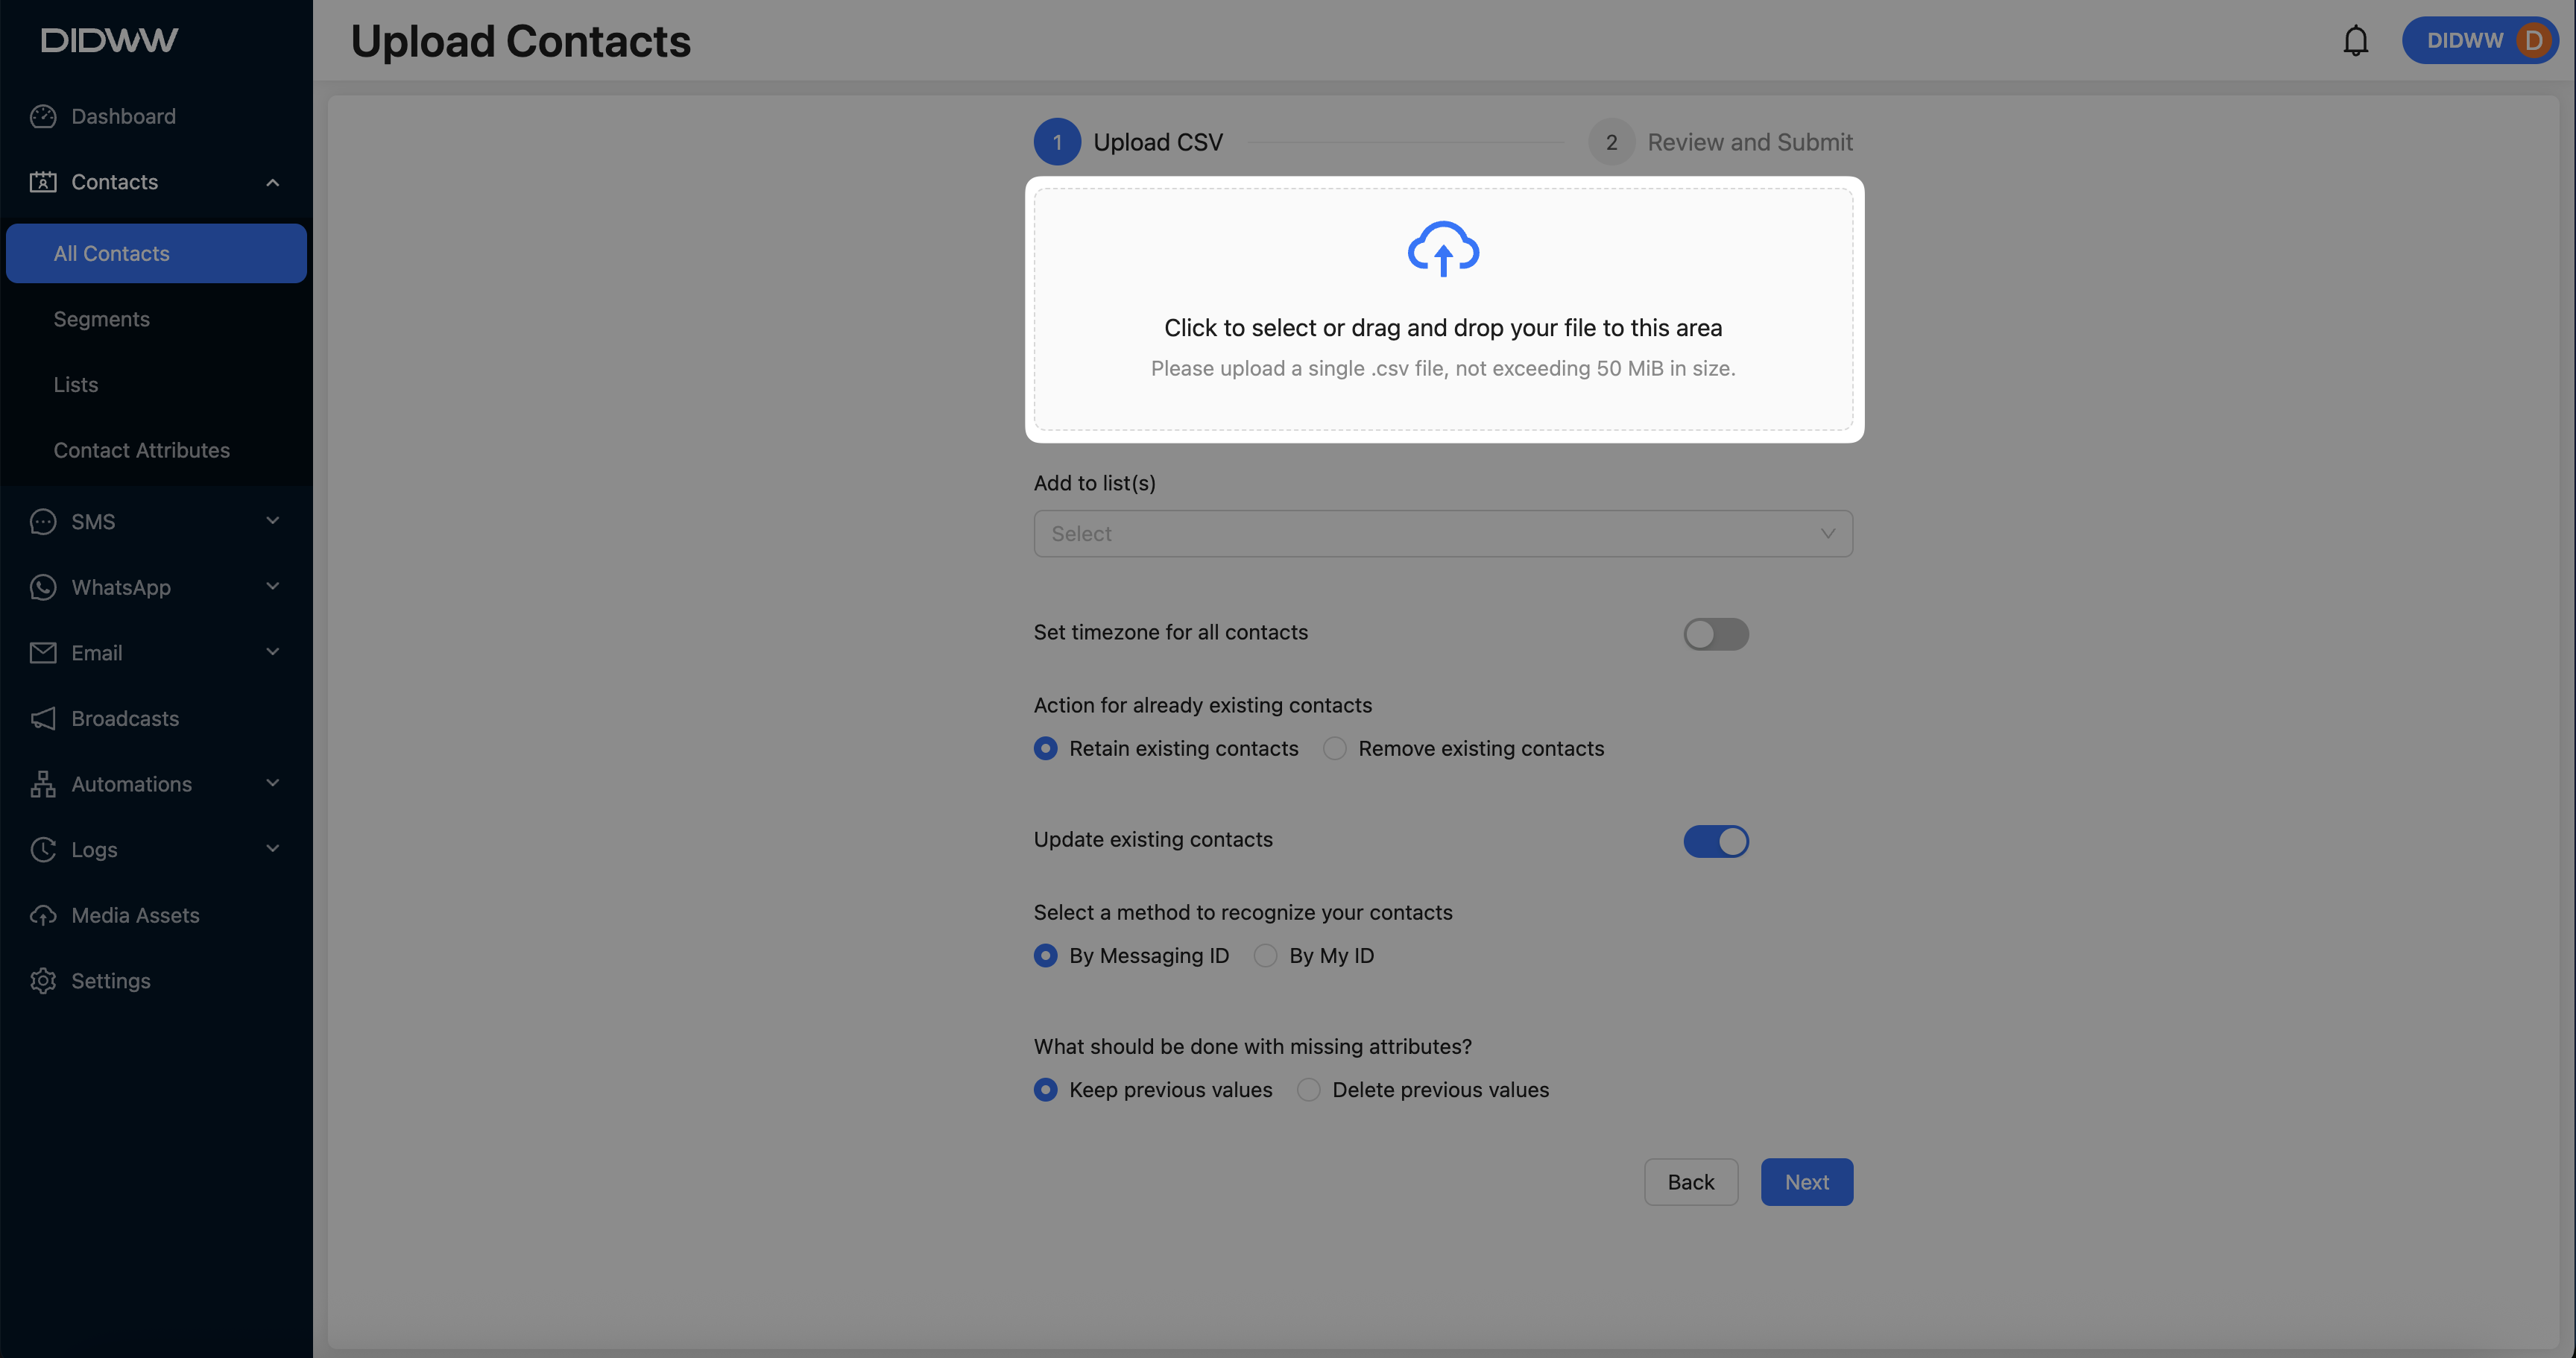The width and height of the screenshot is (2576, 1358).
Task: Expand the SMS sidebar section
Action: pos(156,522)
